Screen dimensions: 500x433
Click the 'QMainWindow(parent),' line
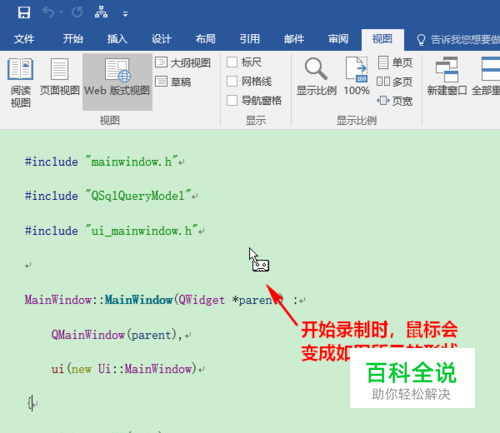click(x=117, y=334)
